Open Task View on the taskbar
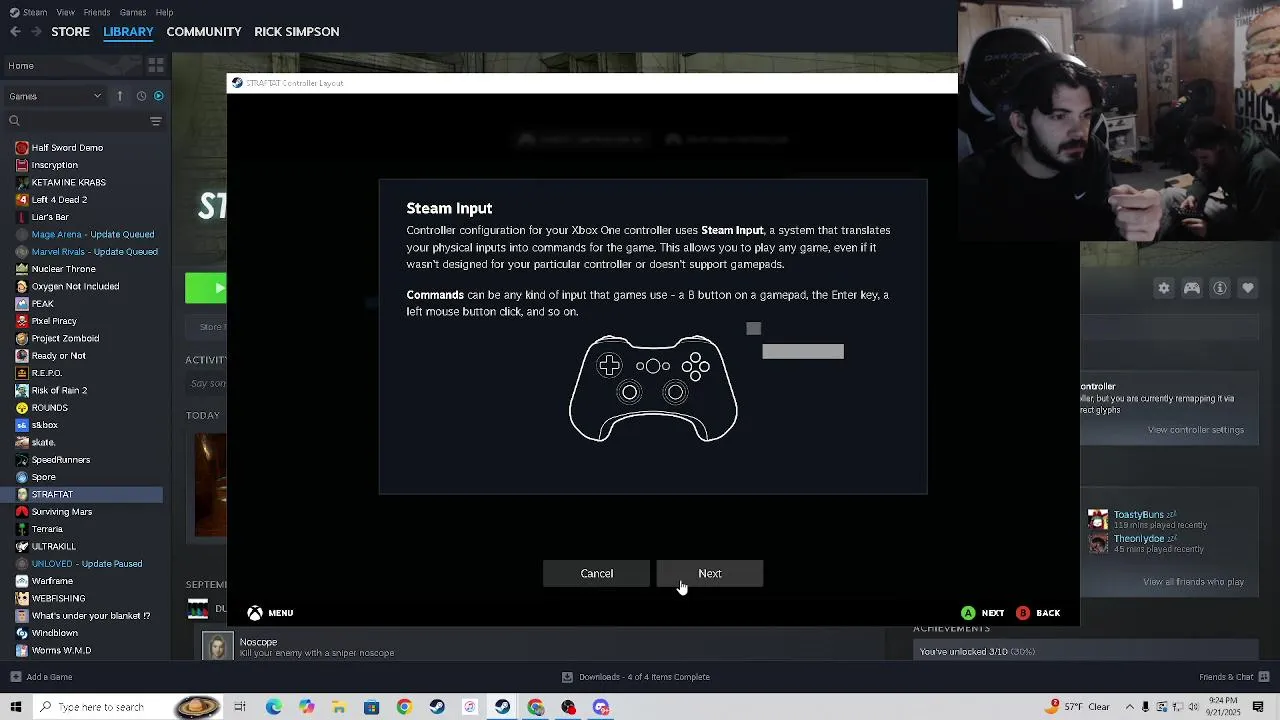The image size is (1280, 720). 240,707
